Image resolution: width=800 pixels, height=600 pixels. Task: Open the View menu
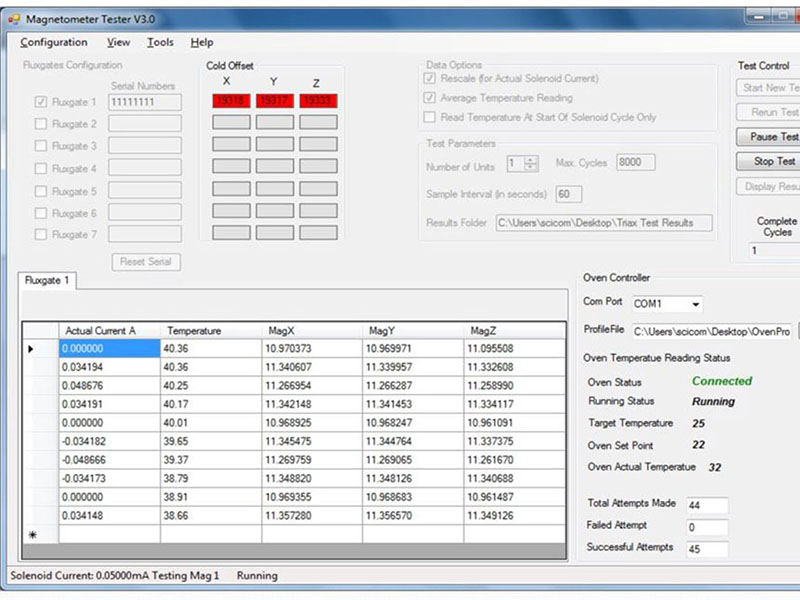118,42
